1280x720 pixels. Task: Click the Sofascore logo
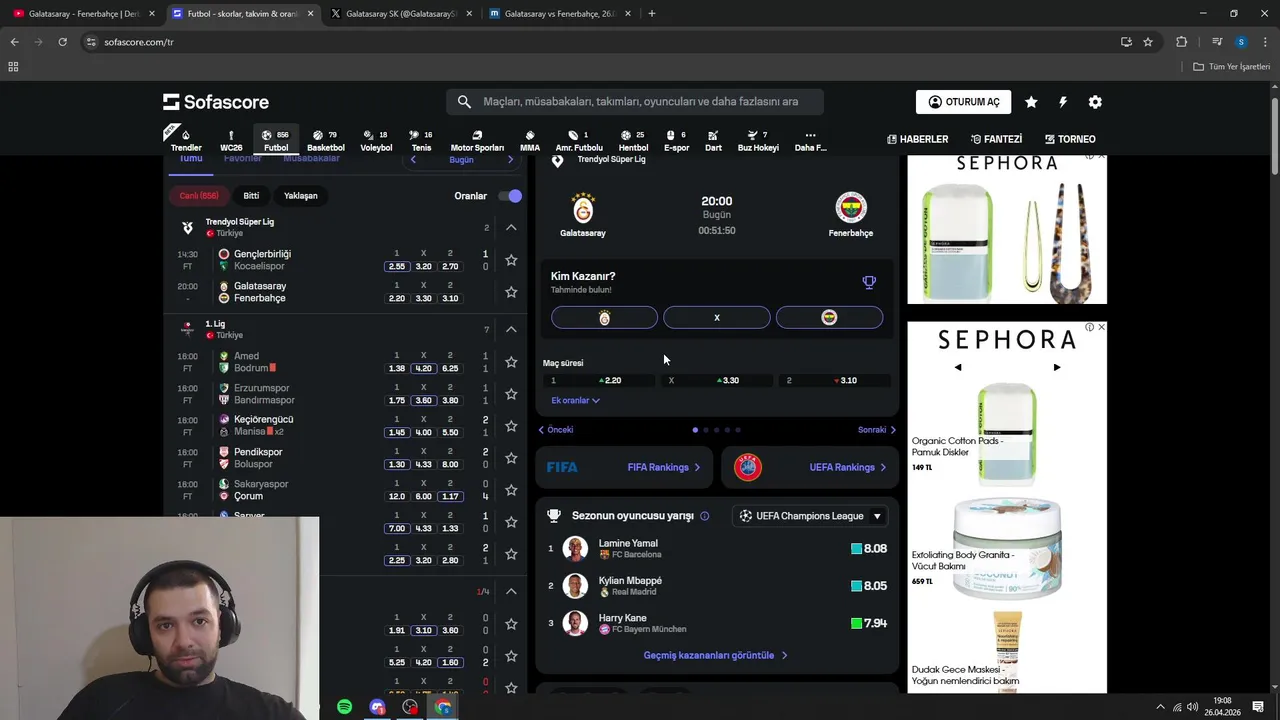pos(216,102)
